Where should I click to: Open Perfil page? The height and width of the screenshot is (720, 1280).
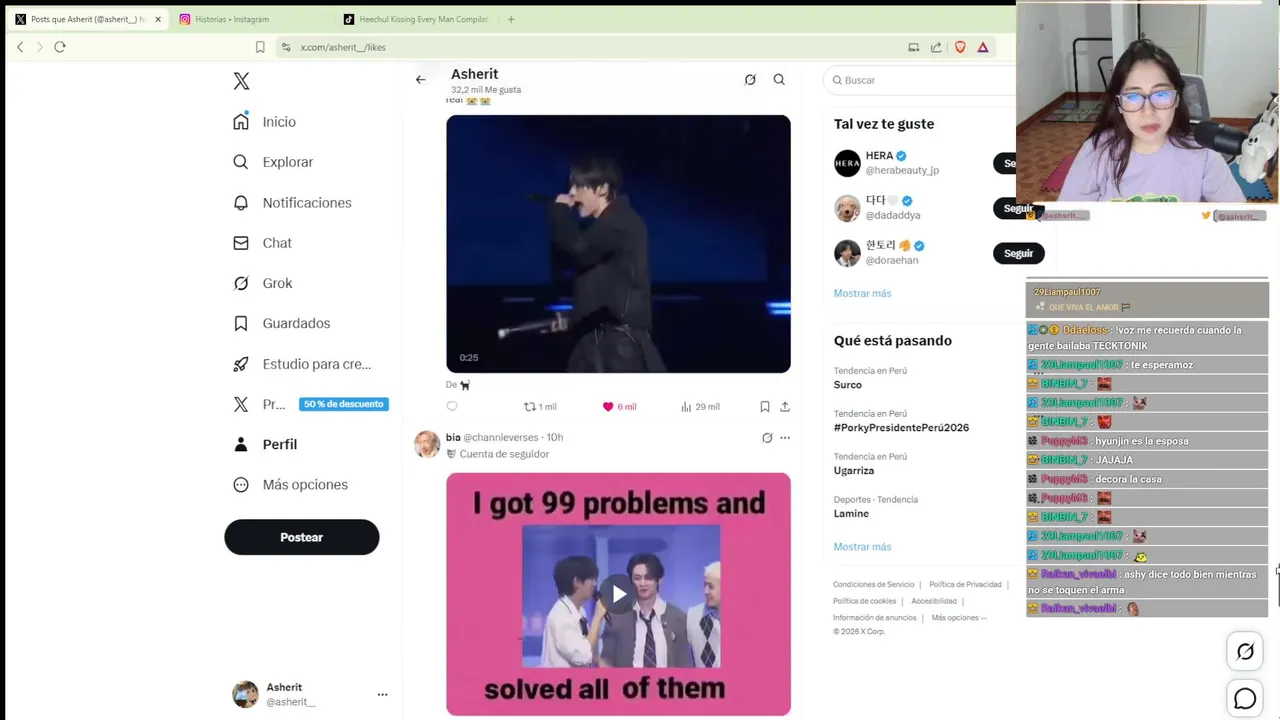(265, 444)
